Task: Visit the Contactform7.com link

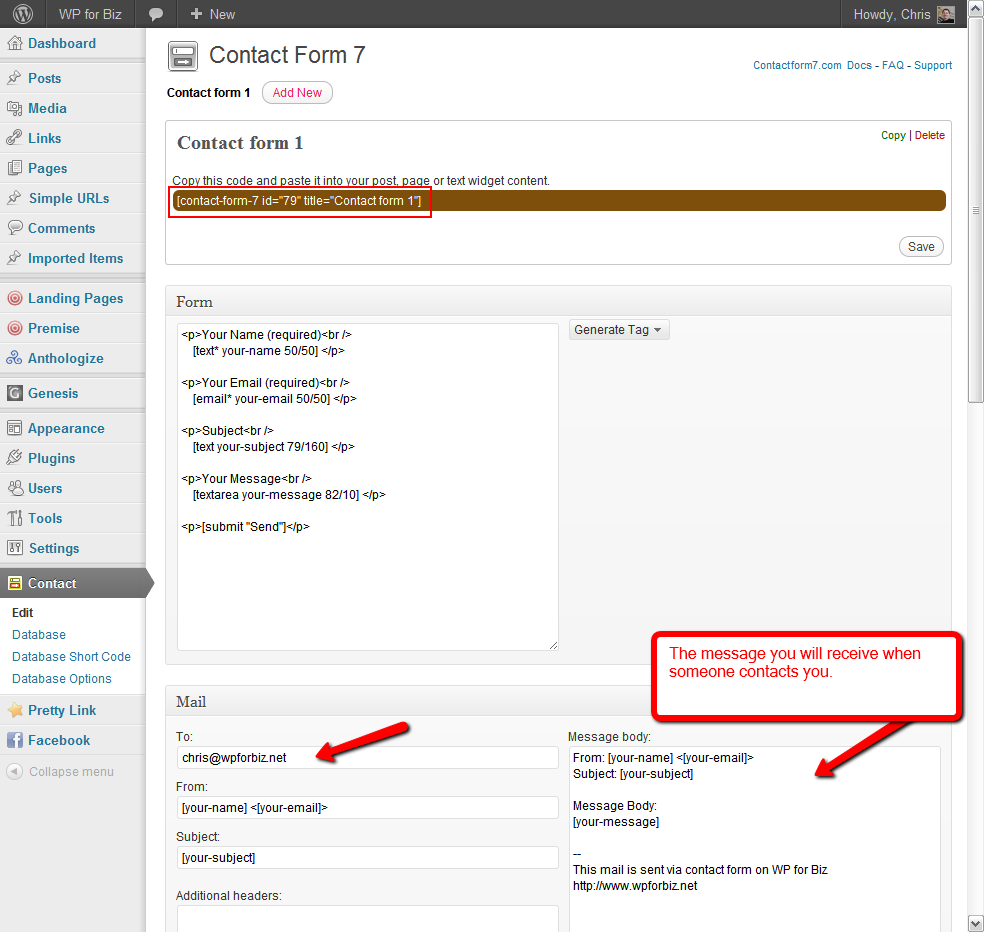Action: point(797,65)
